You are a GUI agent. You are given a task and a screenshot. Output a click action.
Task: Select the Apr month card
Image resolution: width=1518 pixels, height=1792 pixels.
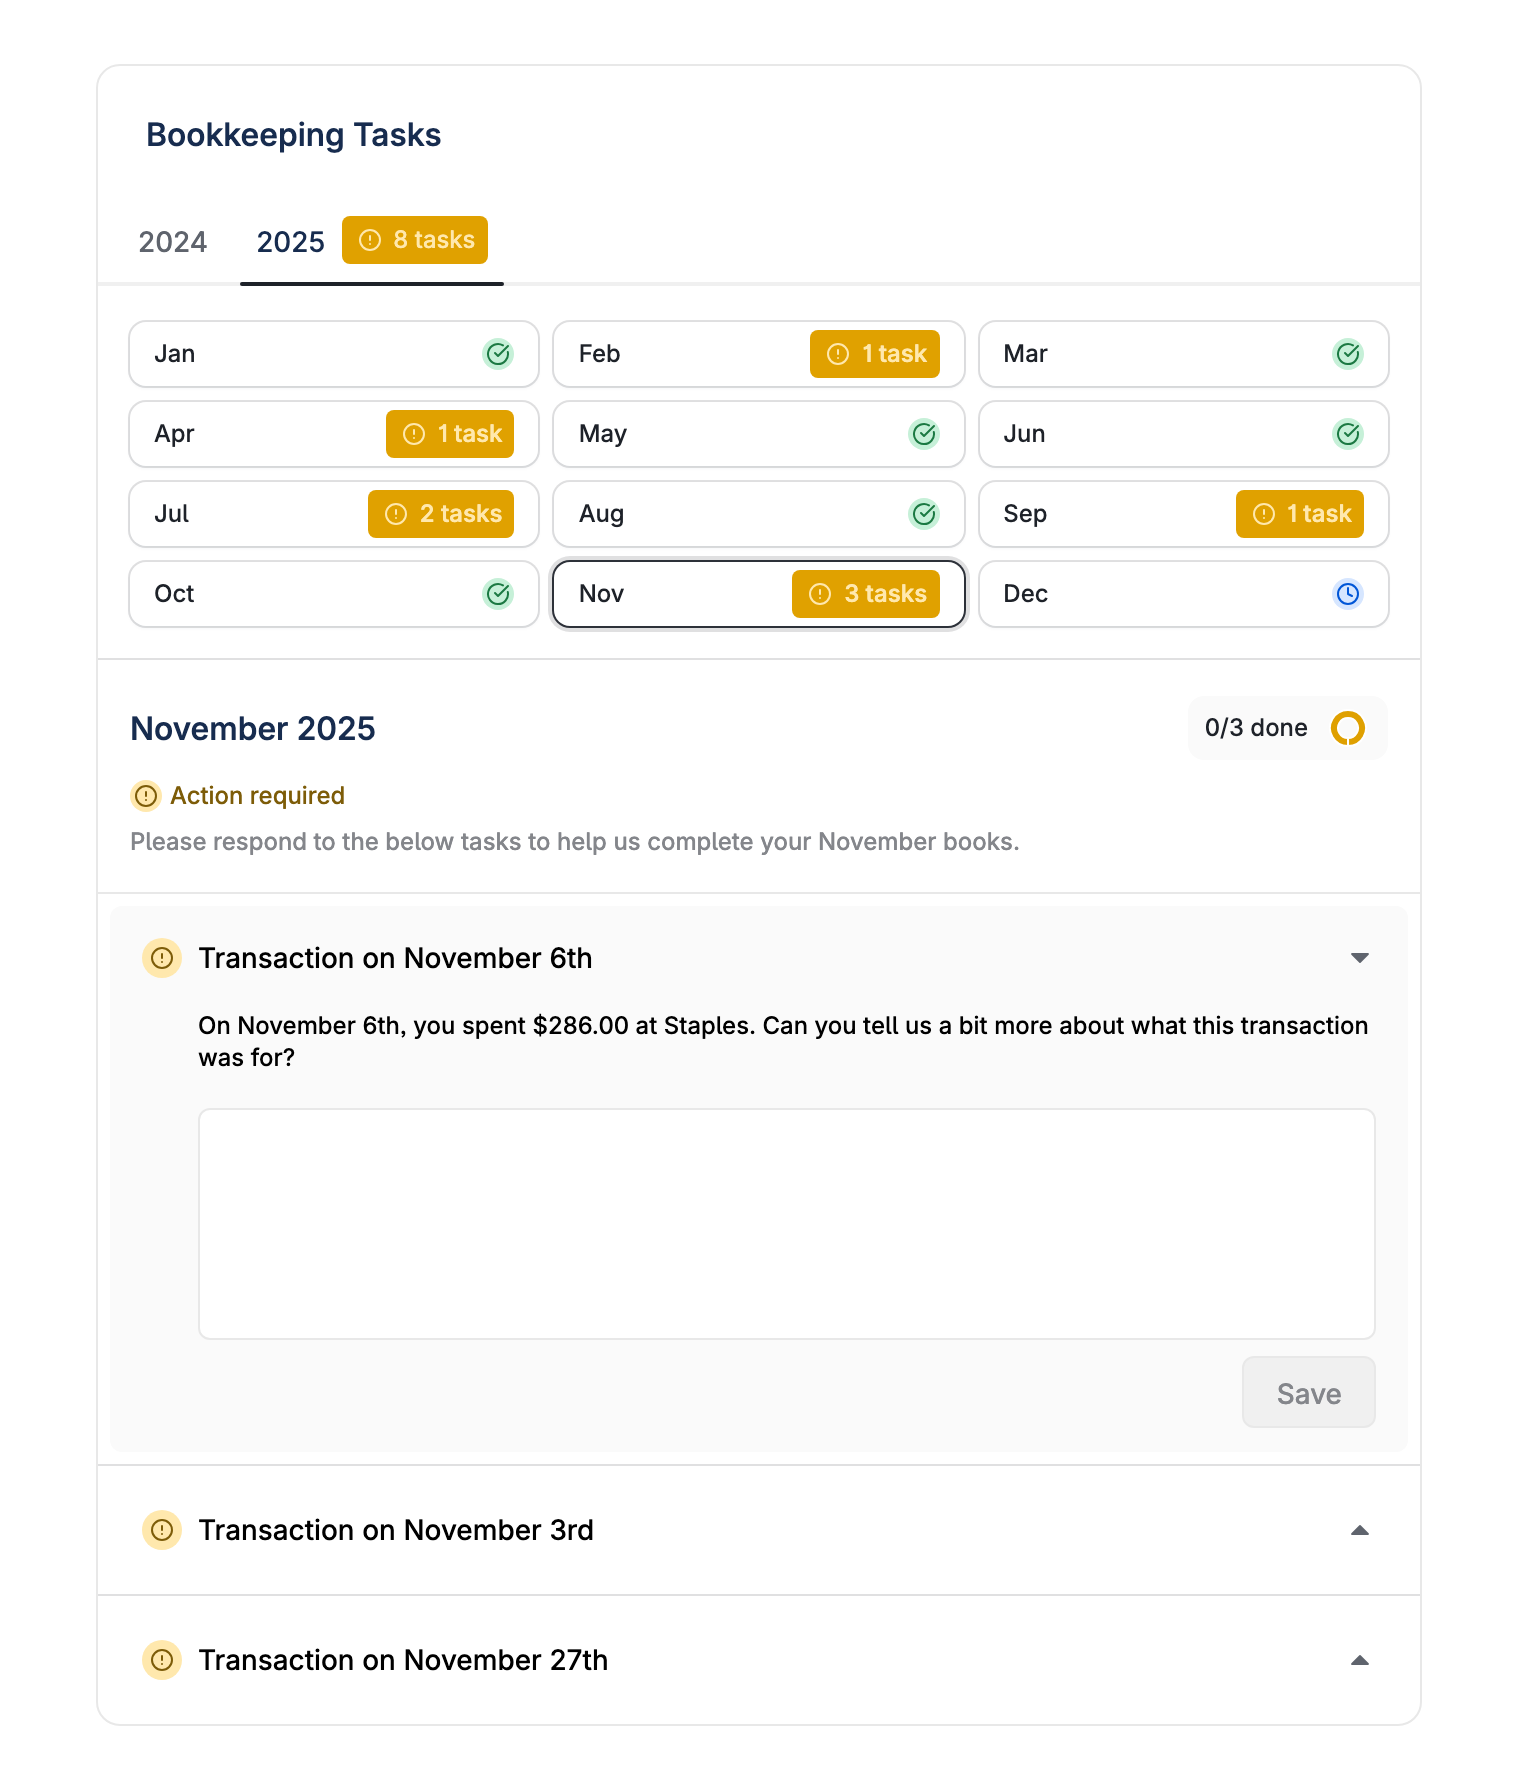[x=334, y=434]
